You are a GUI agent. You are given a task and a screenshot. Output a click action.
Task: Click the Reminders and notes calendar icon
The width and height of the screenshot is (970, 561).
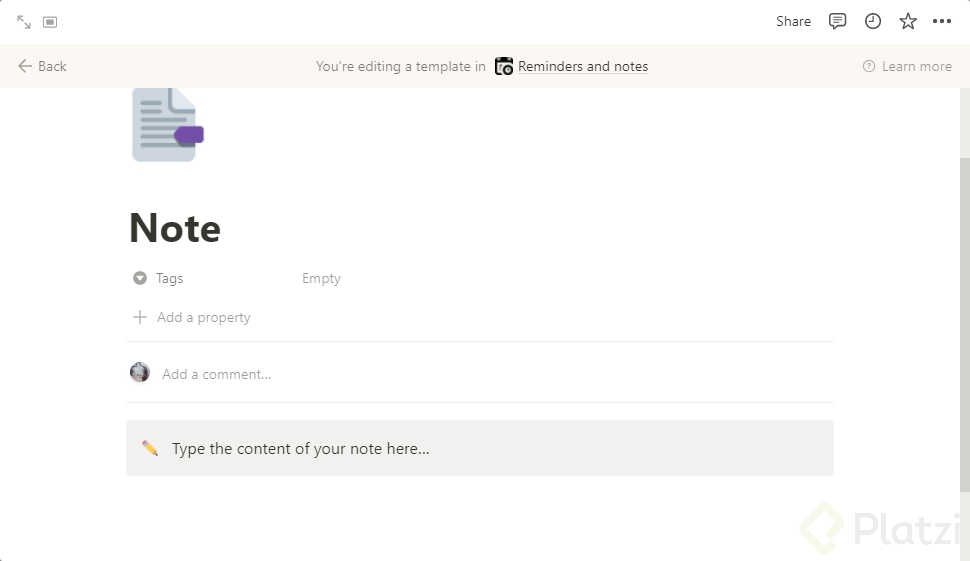point(504,66)
